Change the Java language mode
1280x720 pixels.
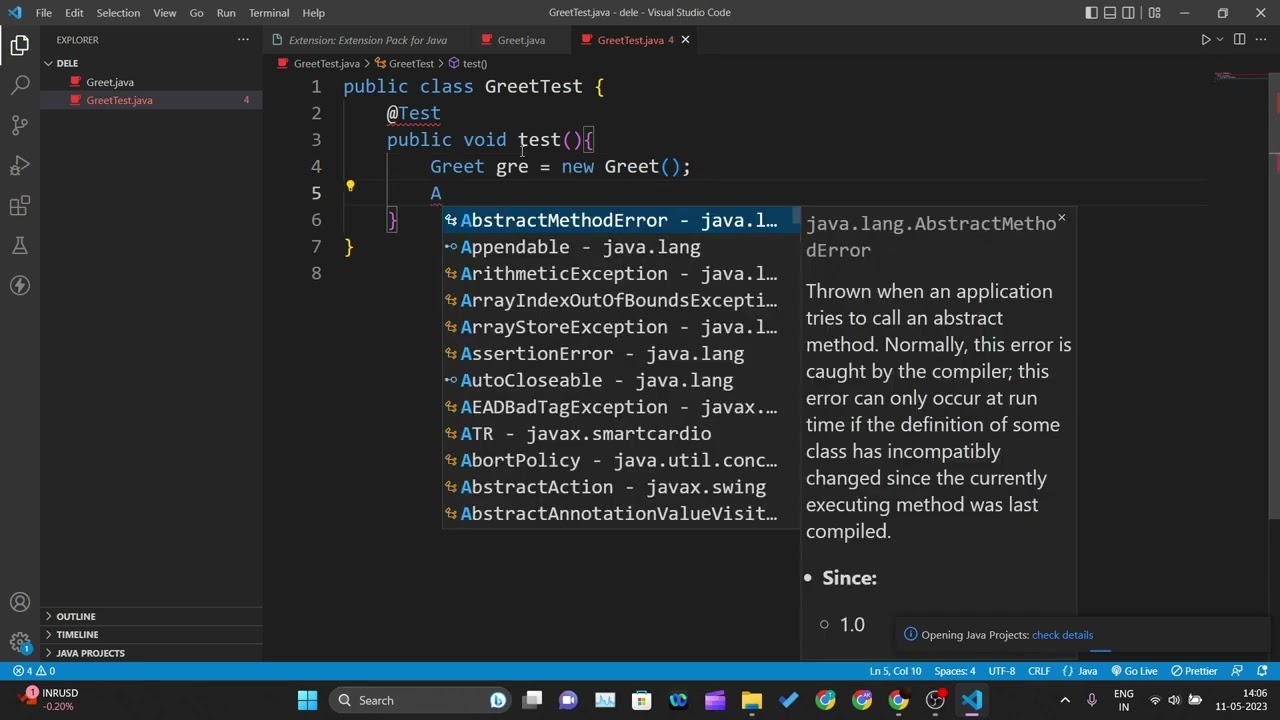pos(1088,671)
